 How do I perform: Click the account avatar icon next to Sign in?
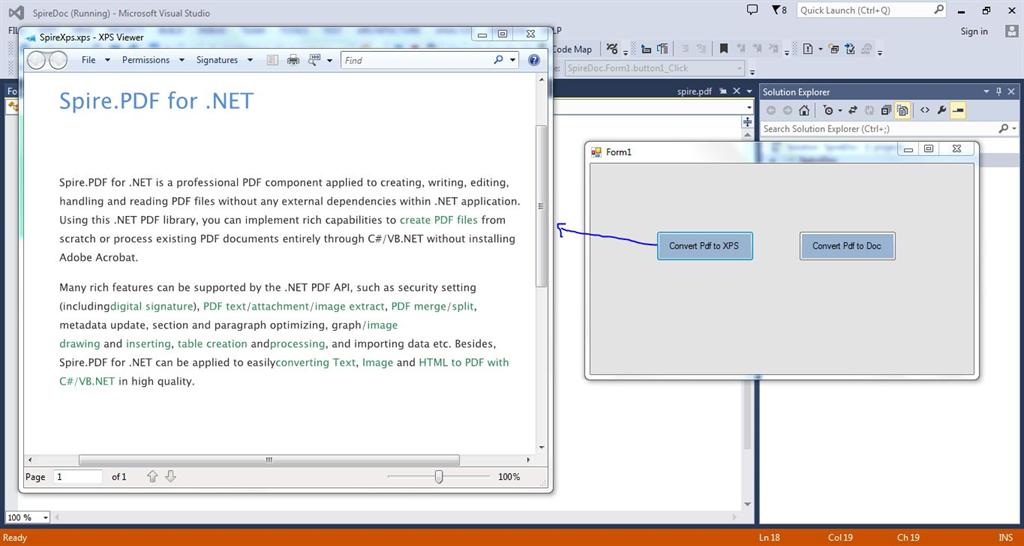pyautogui.click(x=1011, y=31)
